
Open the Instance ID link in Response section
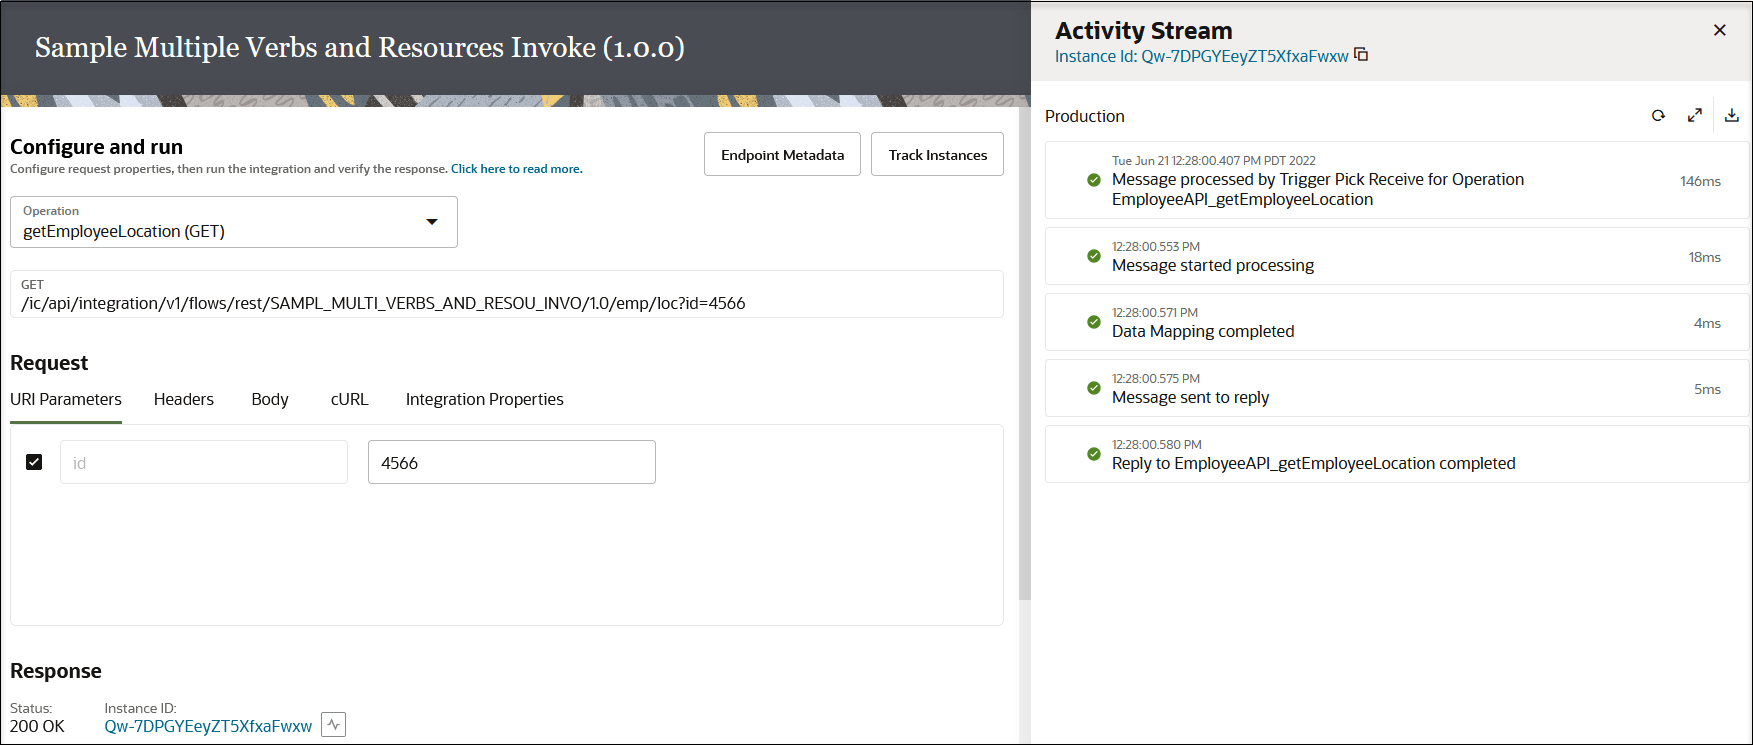click(208, 726)
